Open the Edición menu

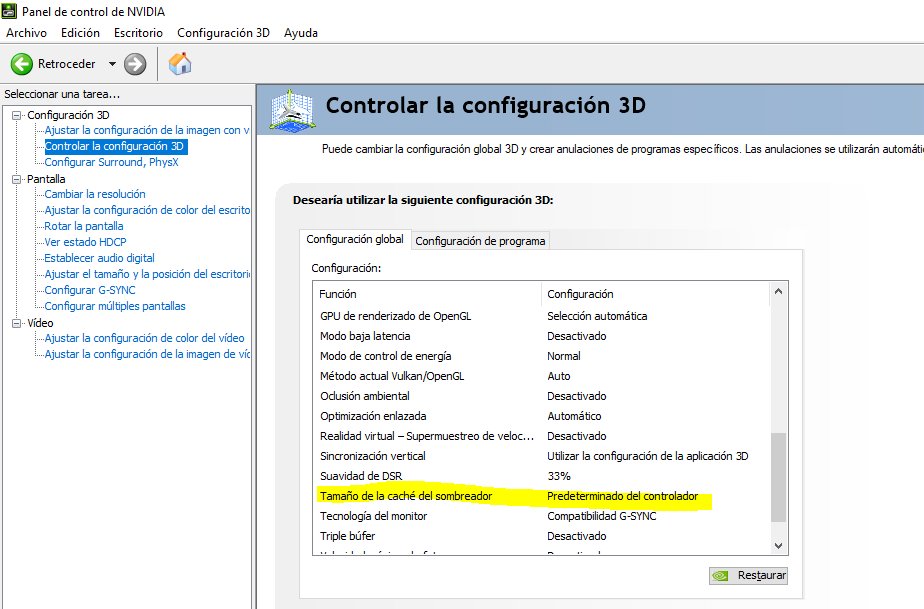click(80, 33)
